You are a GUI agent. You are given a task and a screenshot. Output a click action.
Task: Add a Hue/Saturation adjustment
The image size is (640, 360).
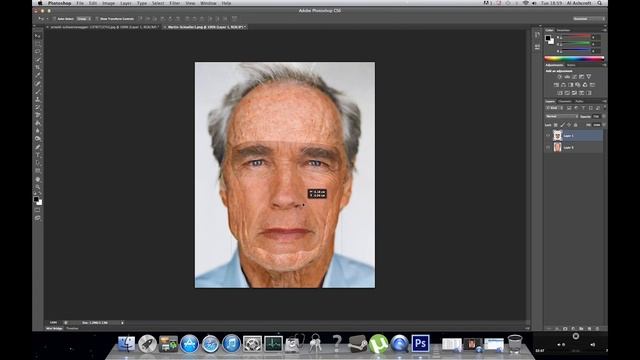[556, 85]
